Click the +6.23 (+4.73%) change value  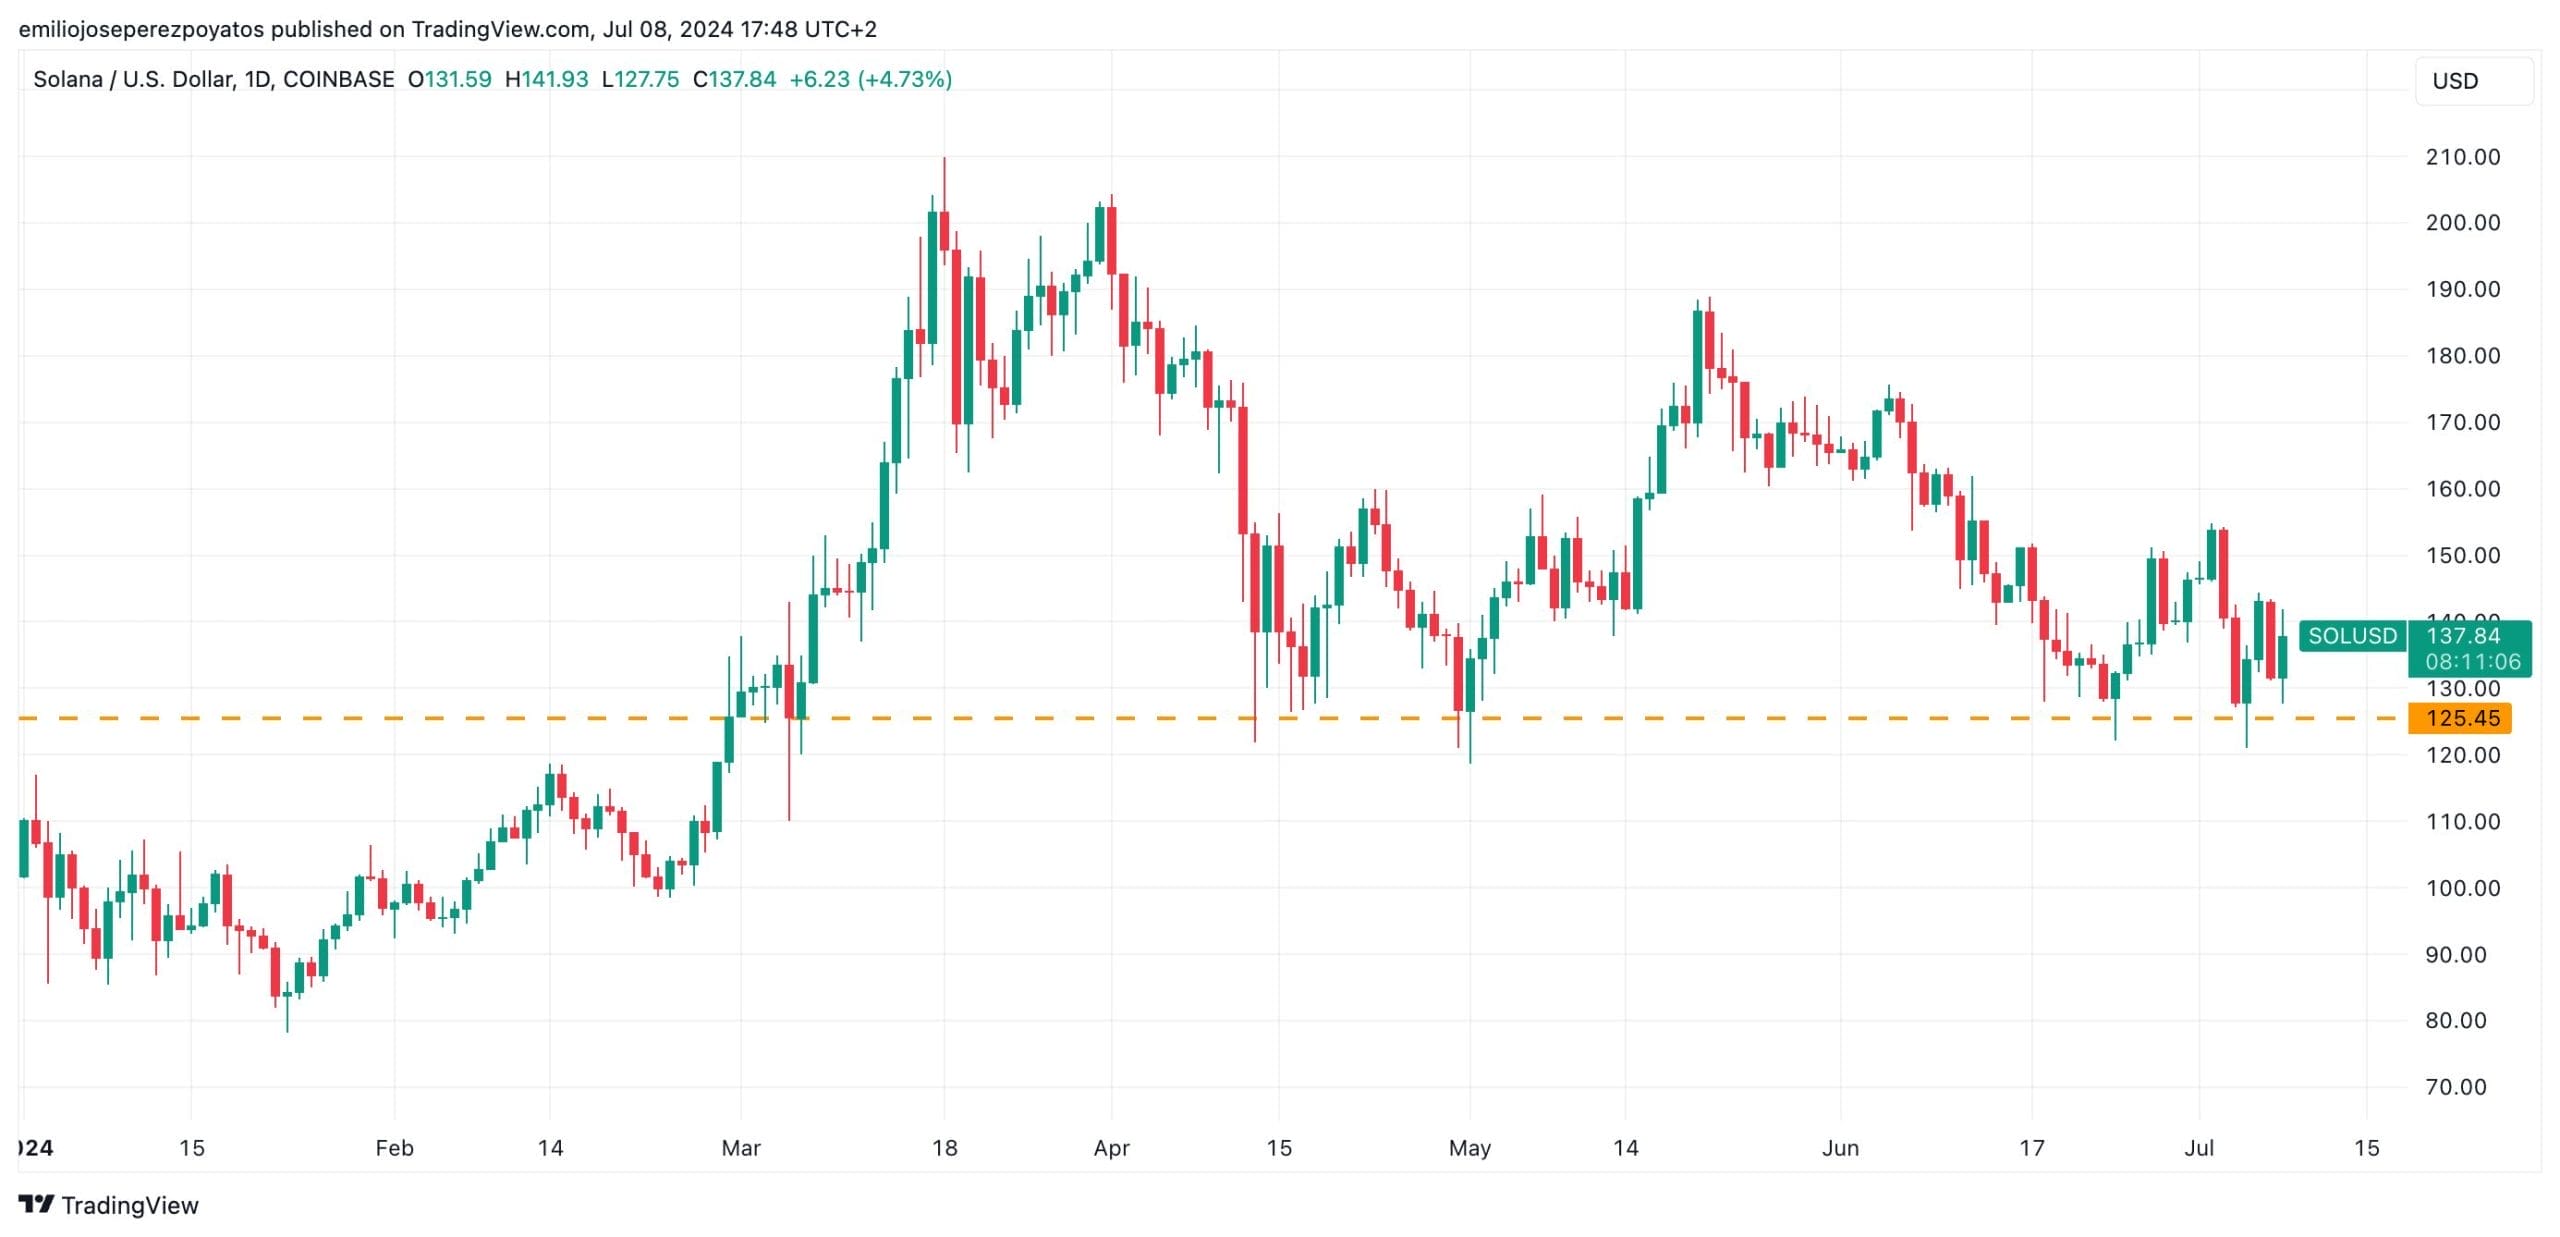pyautogui.click(x=870, y=79)
